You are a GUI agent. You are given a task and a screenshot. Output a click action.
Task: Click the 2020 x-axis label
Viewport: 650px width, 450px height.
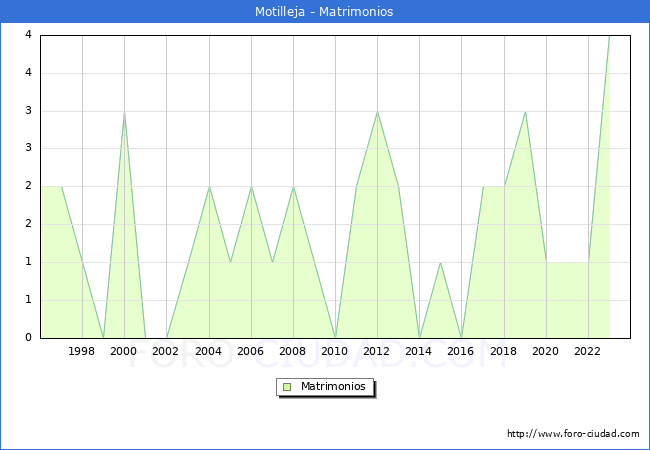(546, 351)
